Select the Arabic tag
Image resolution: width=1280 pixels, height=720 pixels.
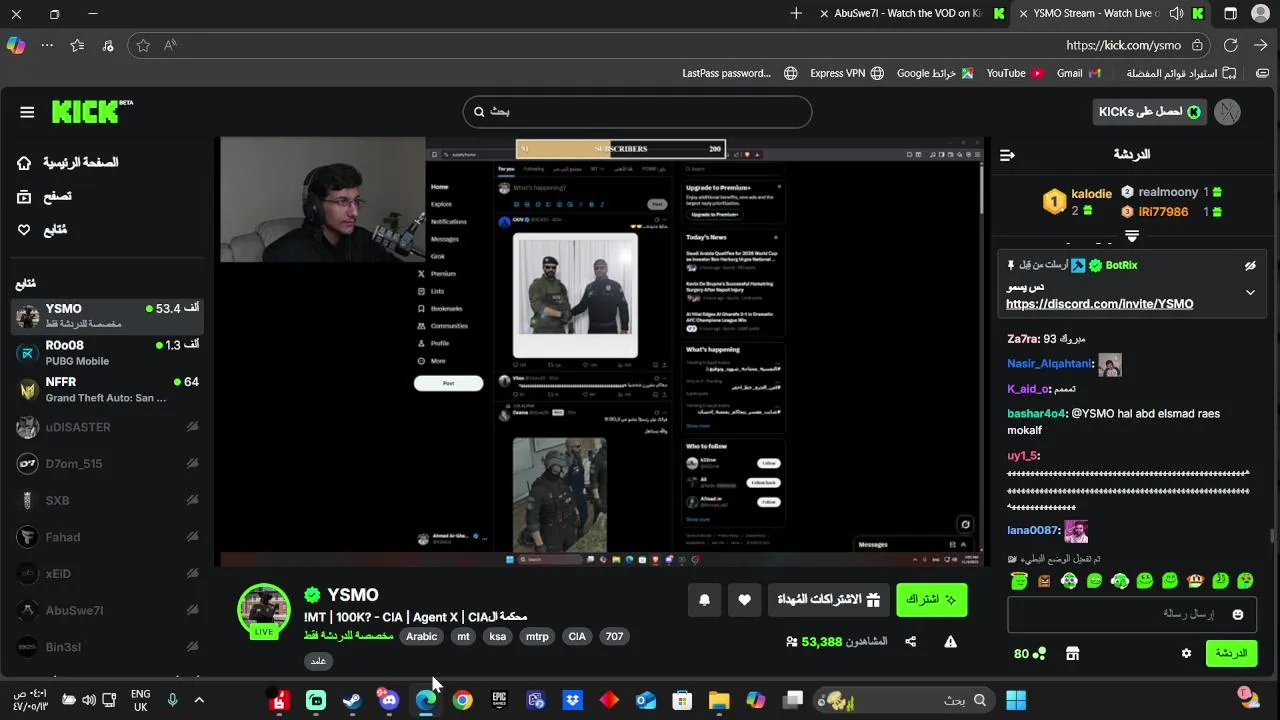click(421, 636)
